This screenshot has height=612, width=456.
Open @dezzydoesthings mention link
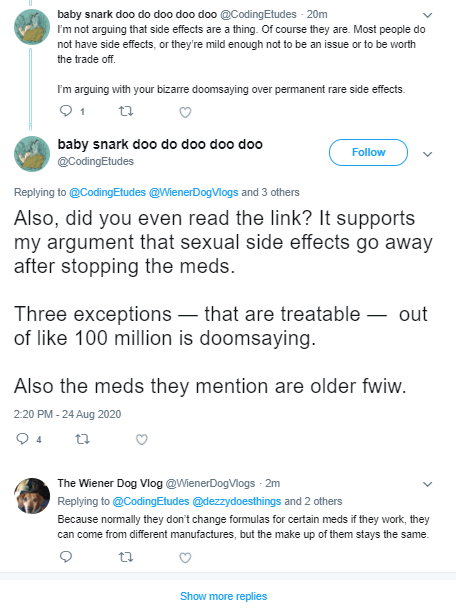pyautogui.click(x=237, y=501)
